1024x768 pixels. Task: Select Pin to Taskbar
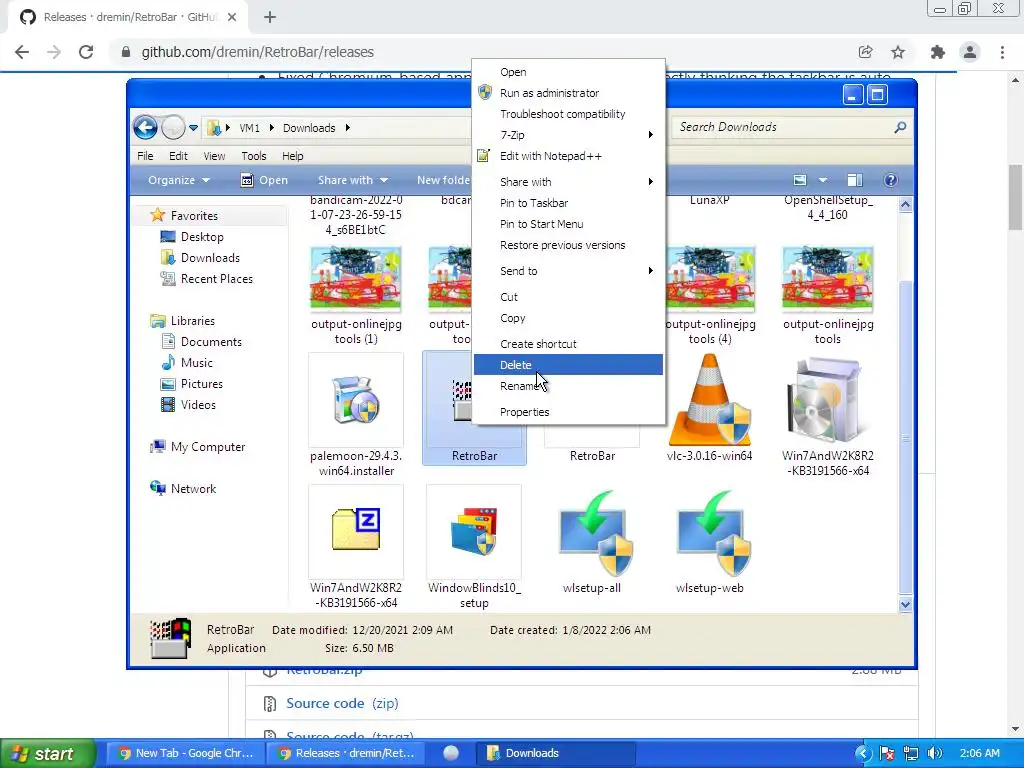568,203
